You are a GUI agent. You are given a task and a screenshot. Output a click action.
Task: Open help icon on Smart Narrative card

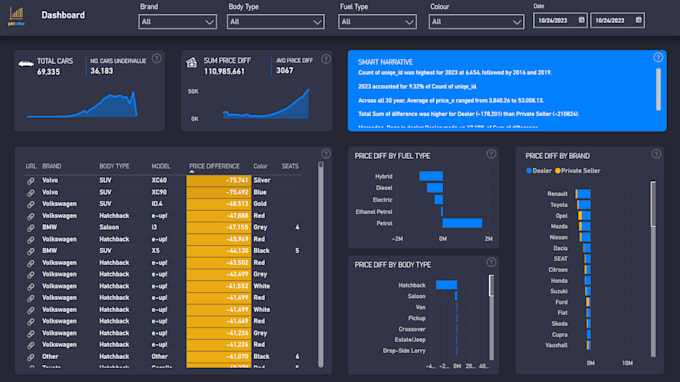click(x=658, y=57)
